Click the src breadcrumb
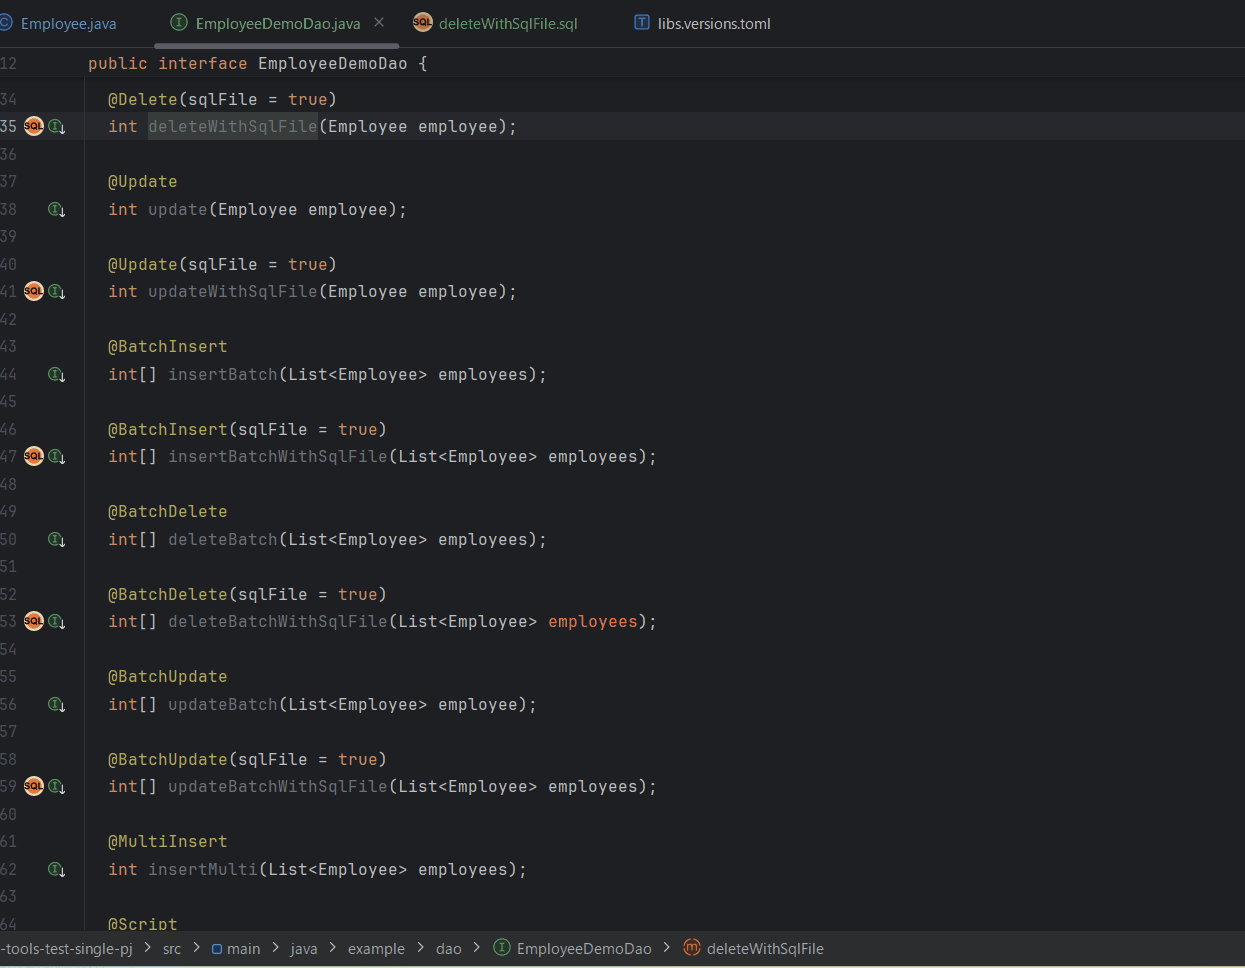The height and width of the screenshot is (968, 1245). pyautogui.click(x=172, y=949)
